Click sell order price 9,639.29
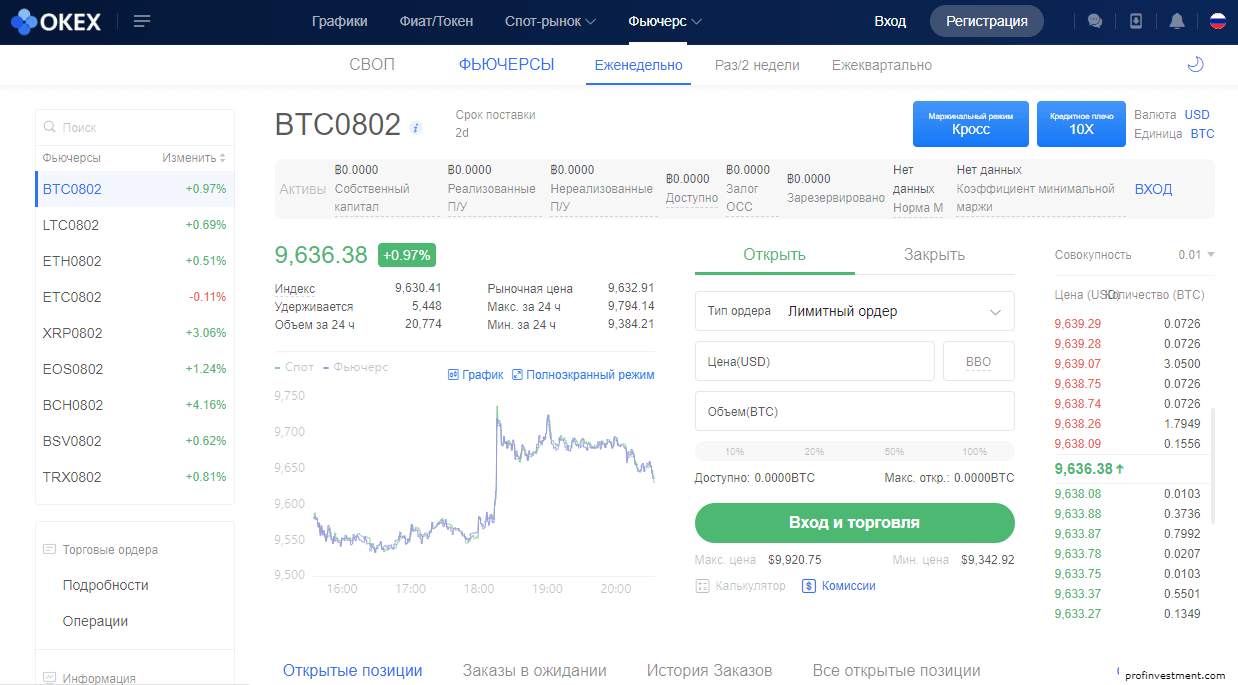The height and width of the screenshot is (685, 1238). [x=1078, y=324]
